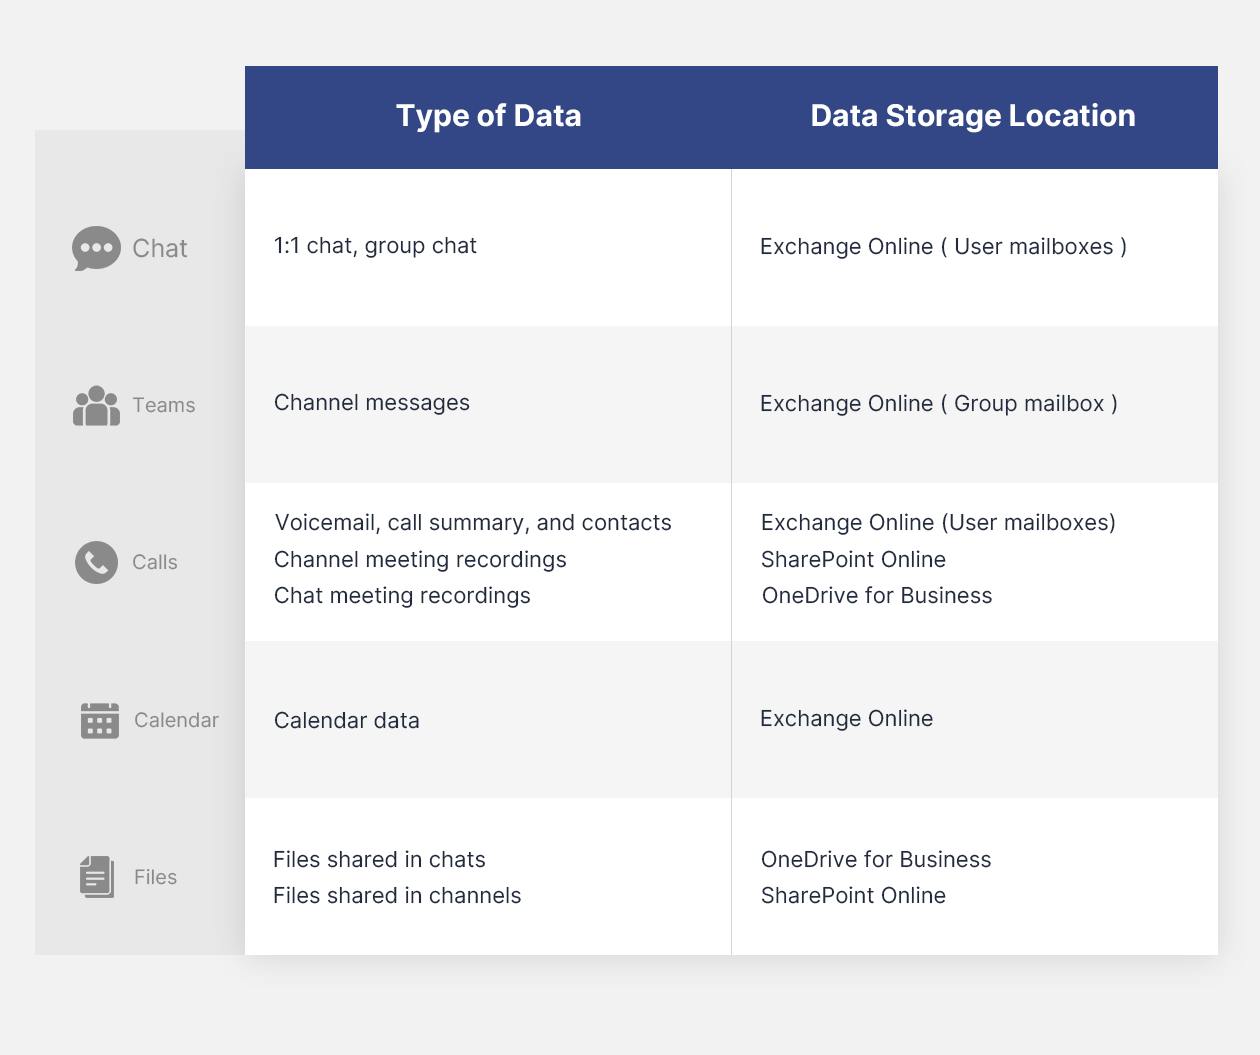The height and width of the screenshot is (1055, 1260).
Task: Click 'OneDrive for Business' in Files row
Action: (x=876, y=860)
